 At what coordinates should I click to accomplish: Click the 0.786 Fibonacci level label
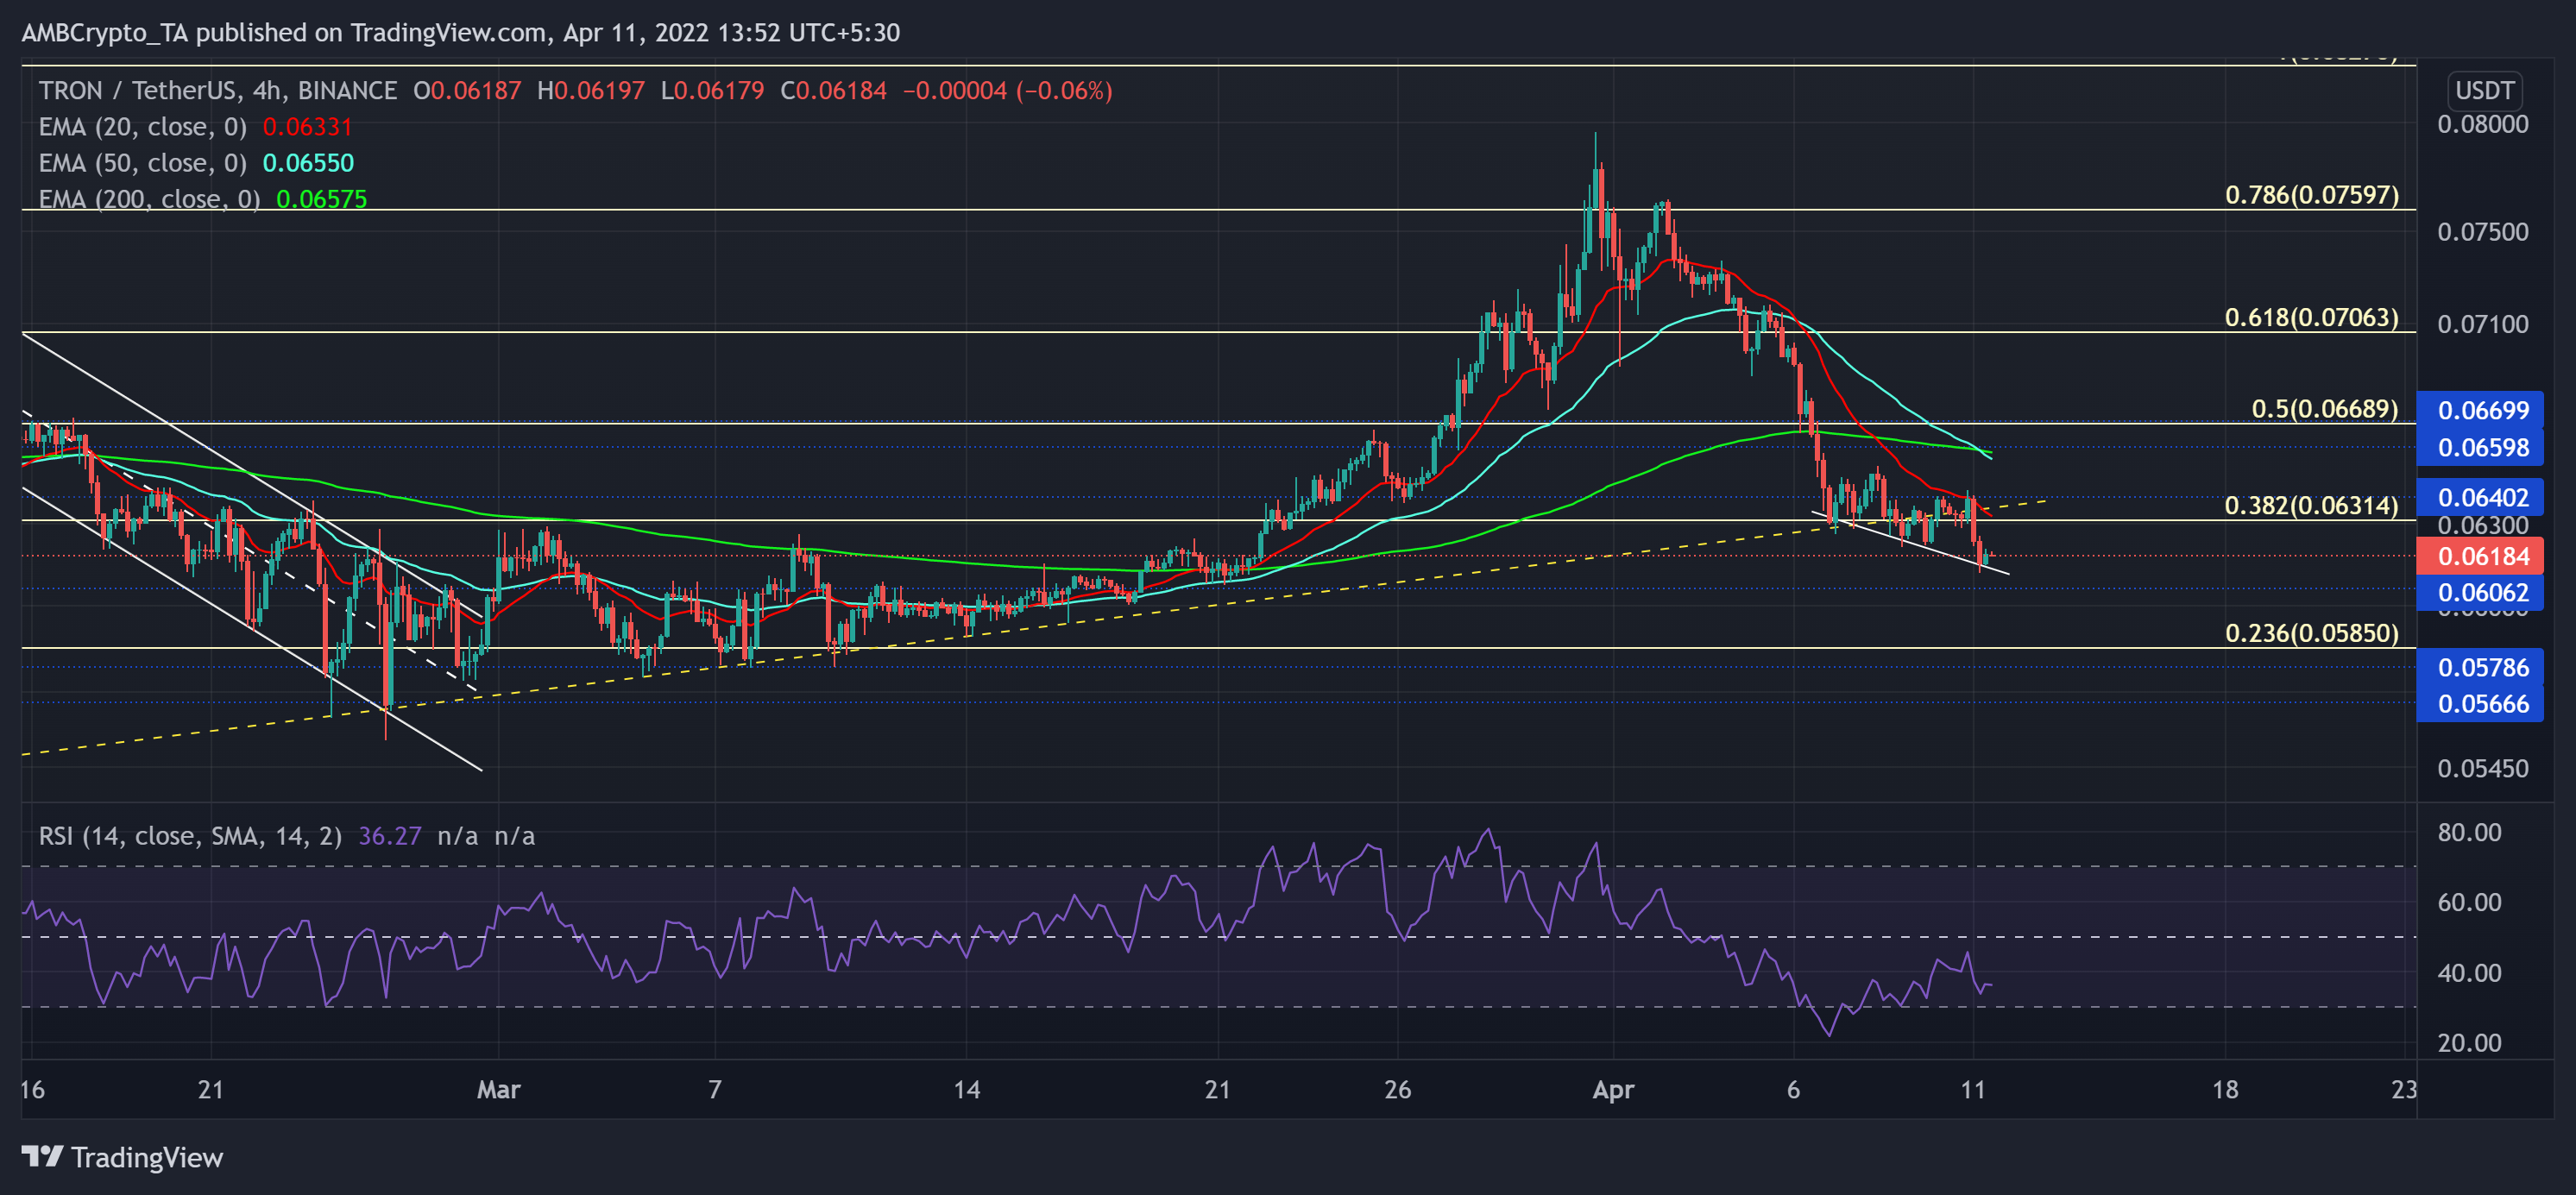2311,195
